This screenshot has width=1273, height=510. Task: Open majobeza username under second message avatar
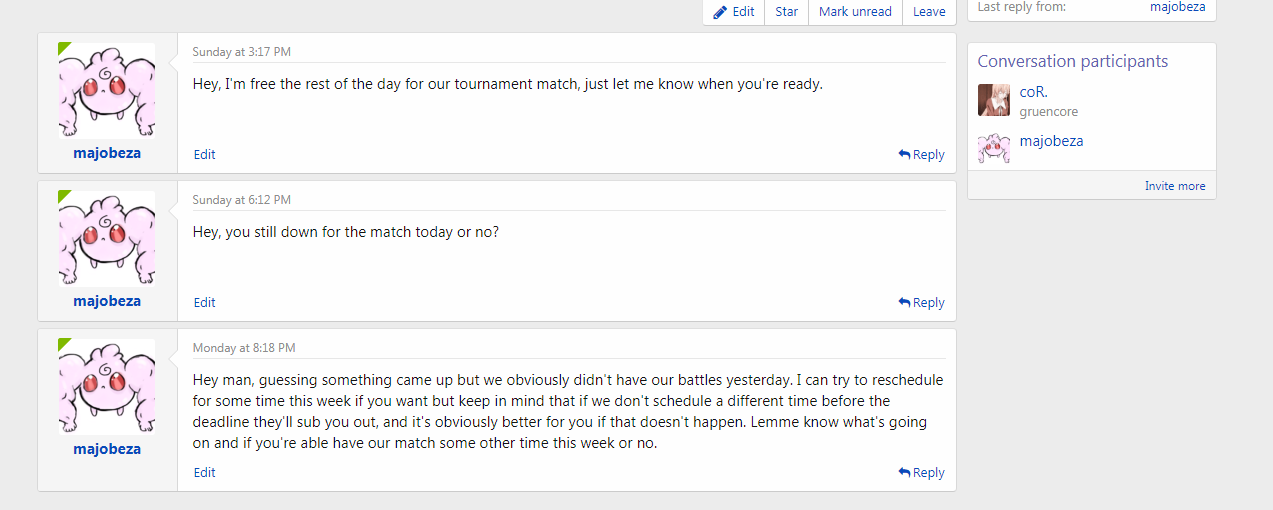[107, 302]
